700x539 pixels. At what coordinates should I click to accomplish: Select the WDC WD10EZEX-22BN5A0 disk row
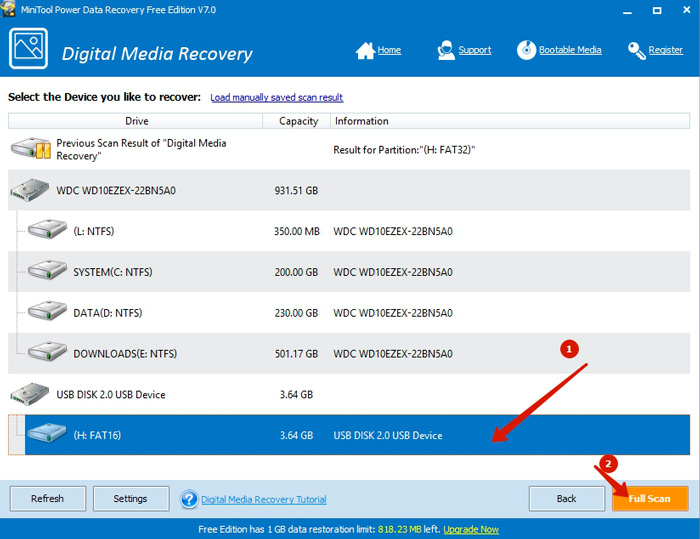click(x=349, y=190)
